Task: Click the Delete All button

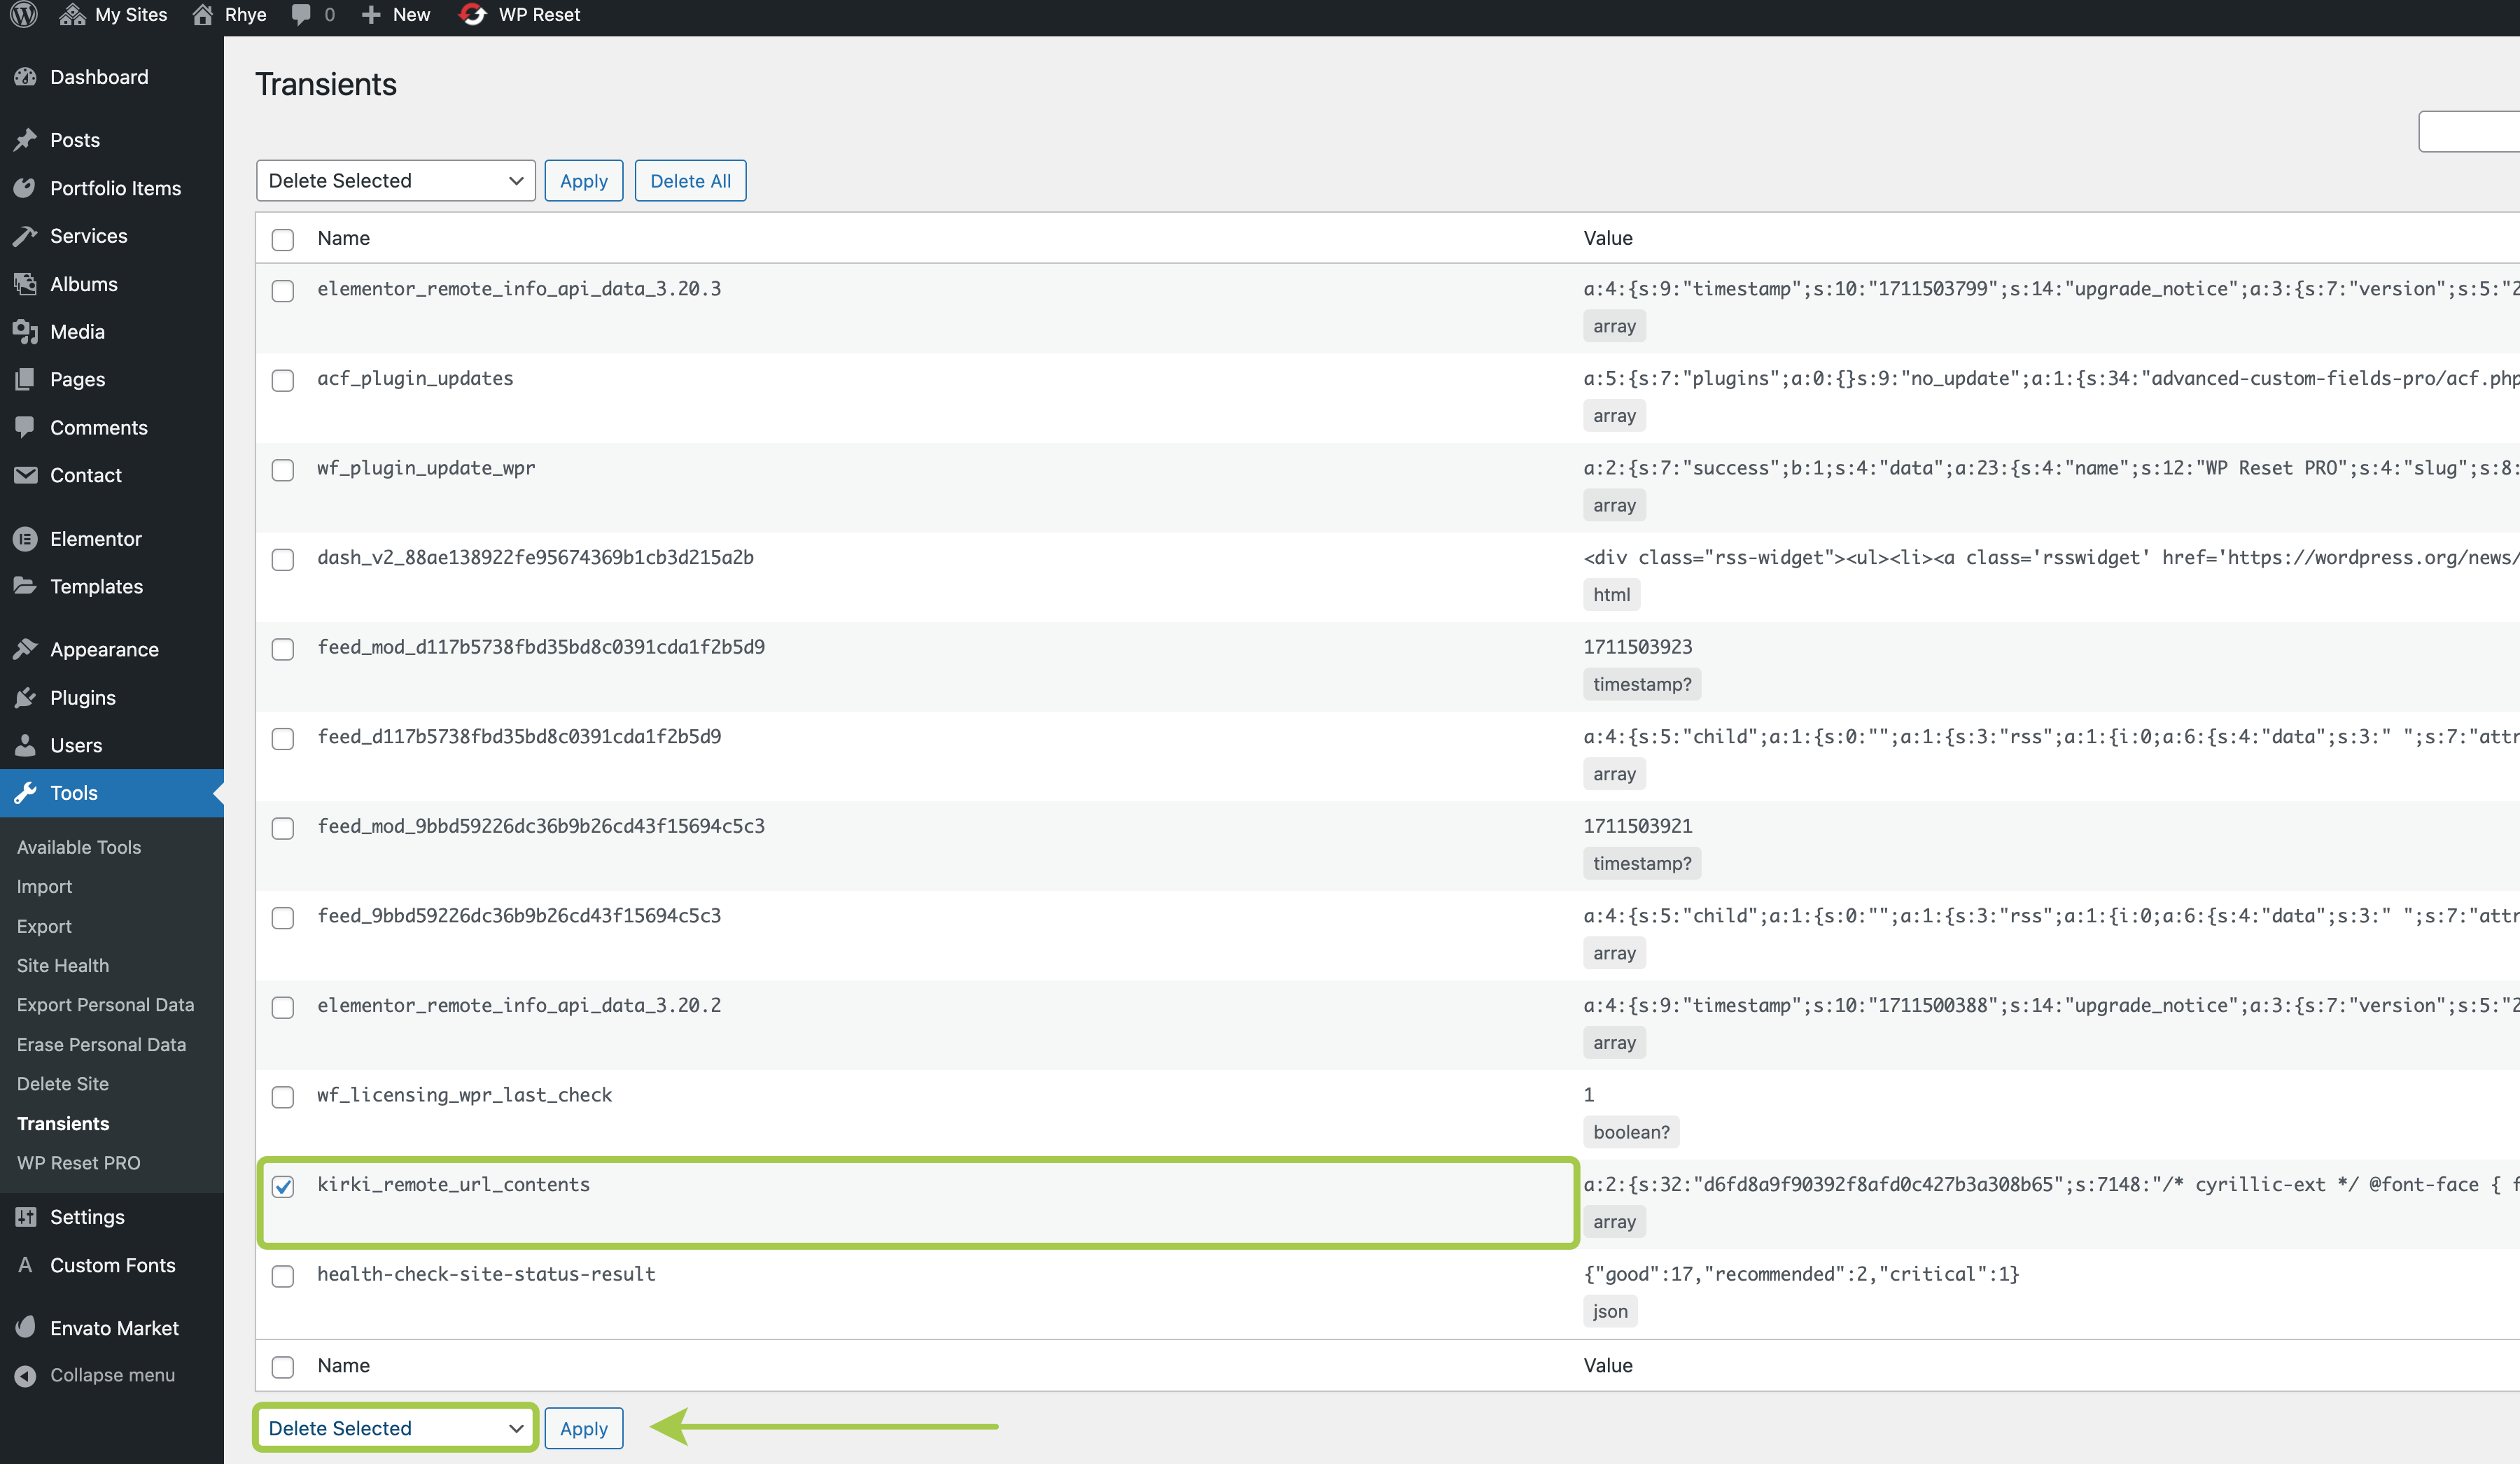Action: tap(690, 181)
